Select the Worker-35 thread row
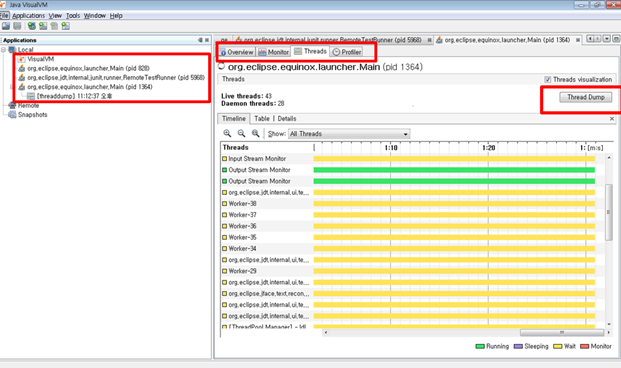This screenshot has height=368, width=621. (x=412, y=237)
